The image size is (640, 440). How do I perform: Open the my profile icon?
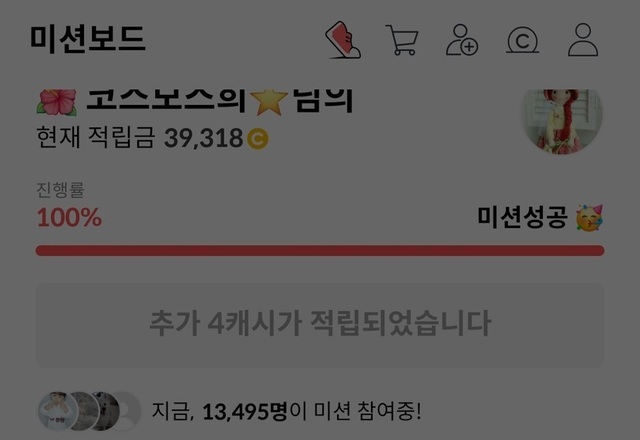tap(583, 40)
